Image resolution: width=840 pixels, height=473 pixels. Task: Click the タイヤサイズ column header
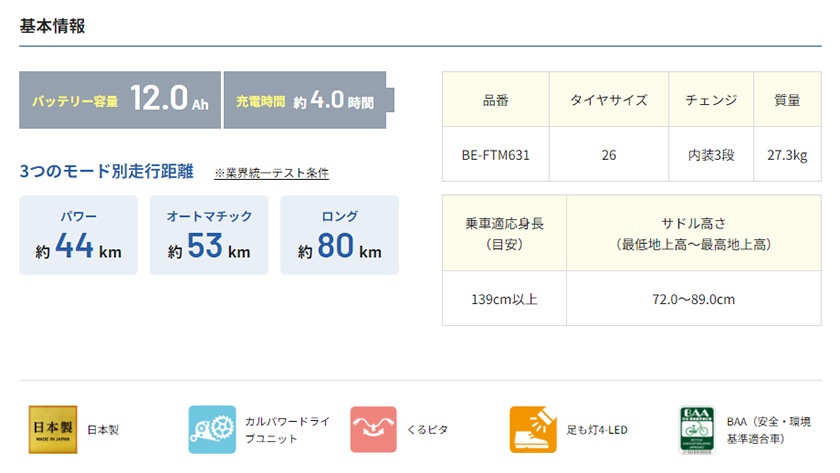click(608, 100)
